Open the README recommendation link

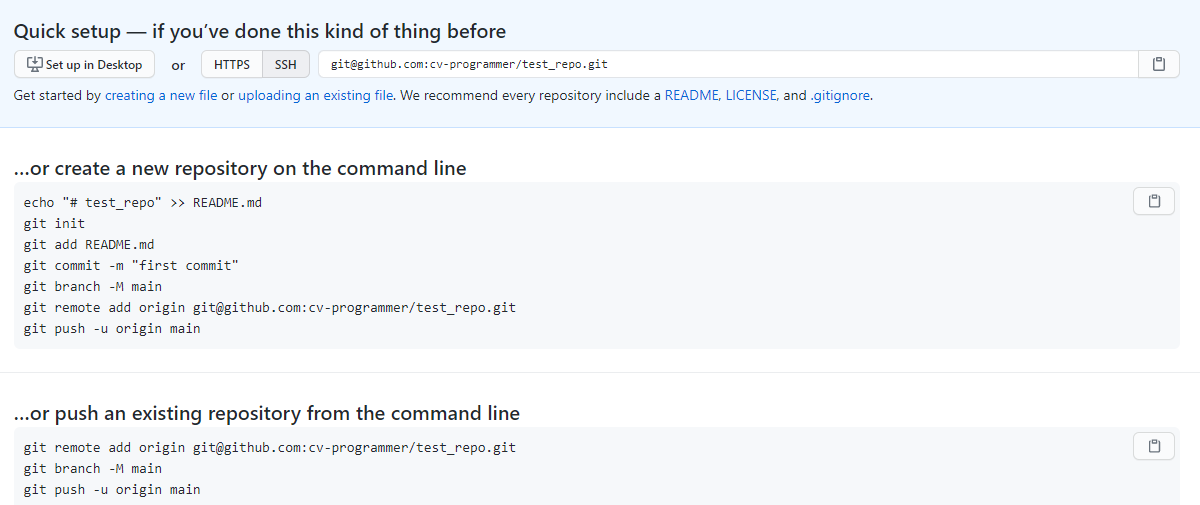[x=692, y=96]
